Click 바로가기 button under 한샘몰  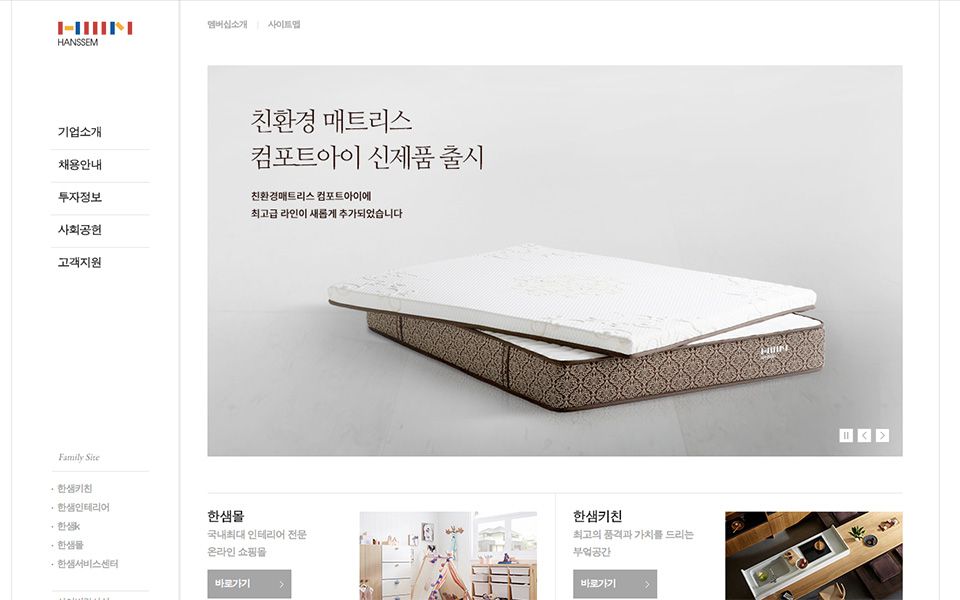pyautogui.click(x=249, y=584)
